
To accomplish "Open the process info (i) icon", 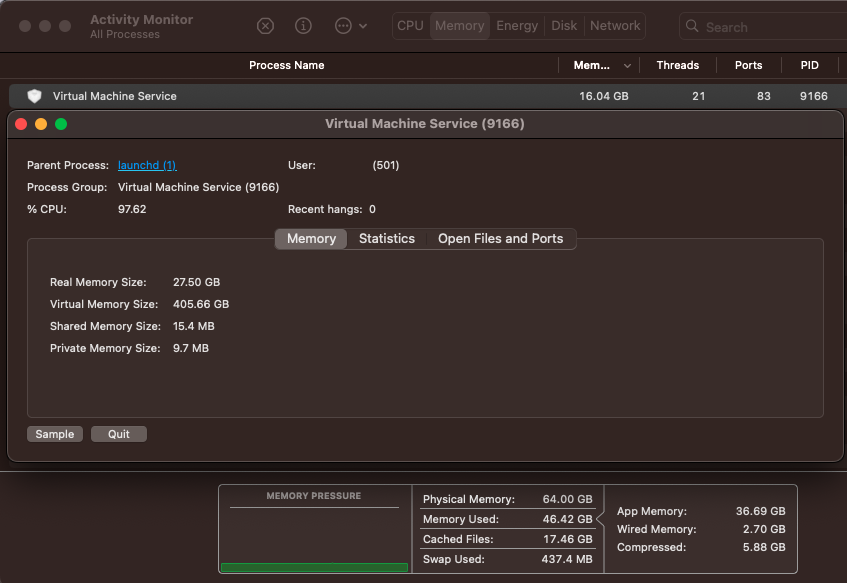I will [303, 26].
